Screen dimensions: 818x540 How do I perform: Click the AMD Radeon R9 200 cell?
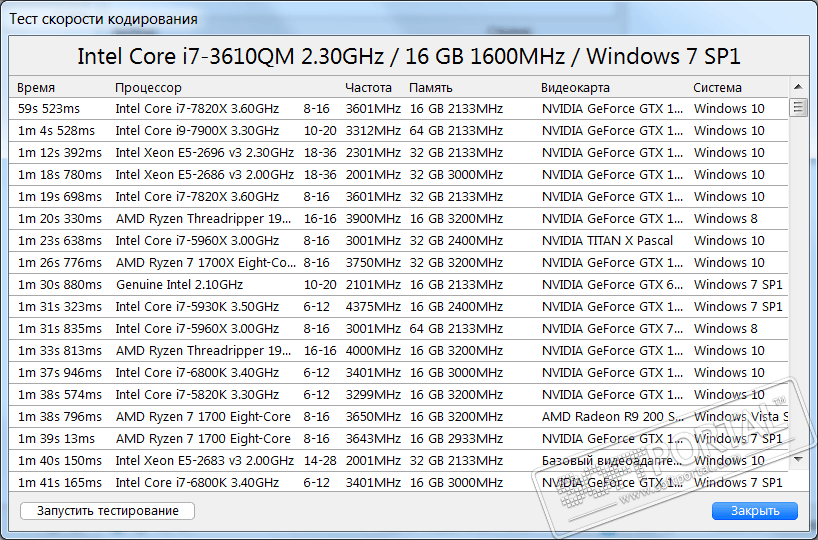[612, 416]
